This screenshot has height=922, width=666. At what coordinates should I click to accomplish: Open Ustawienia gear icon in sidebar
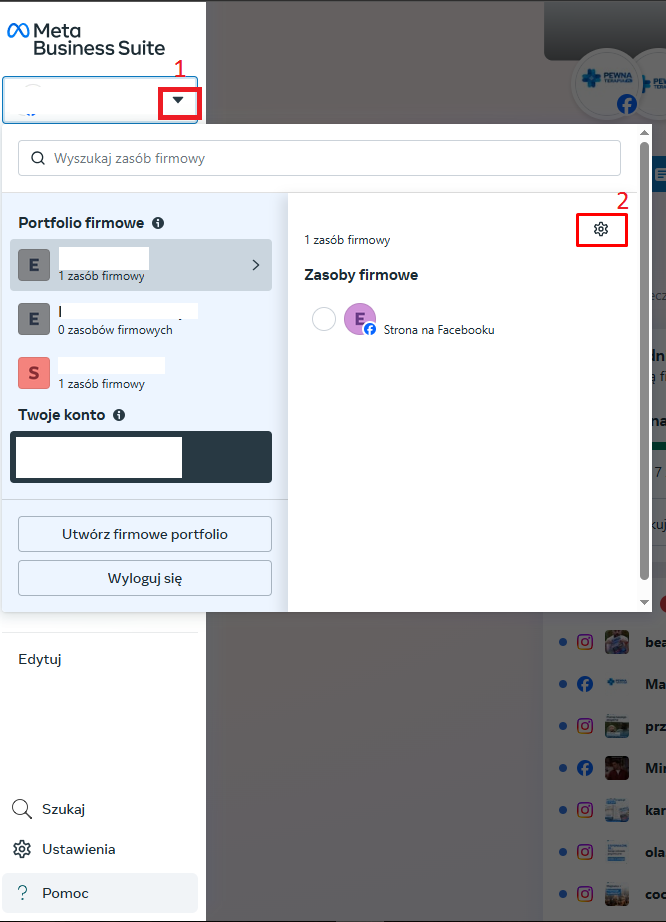[22, 849]
